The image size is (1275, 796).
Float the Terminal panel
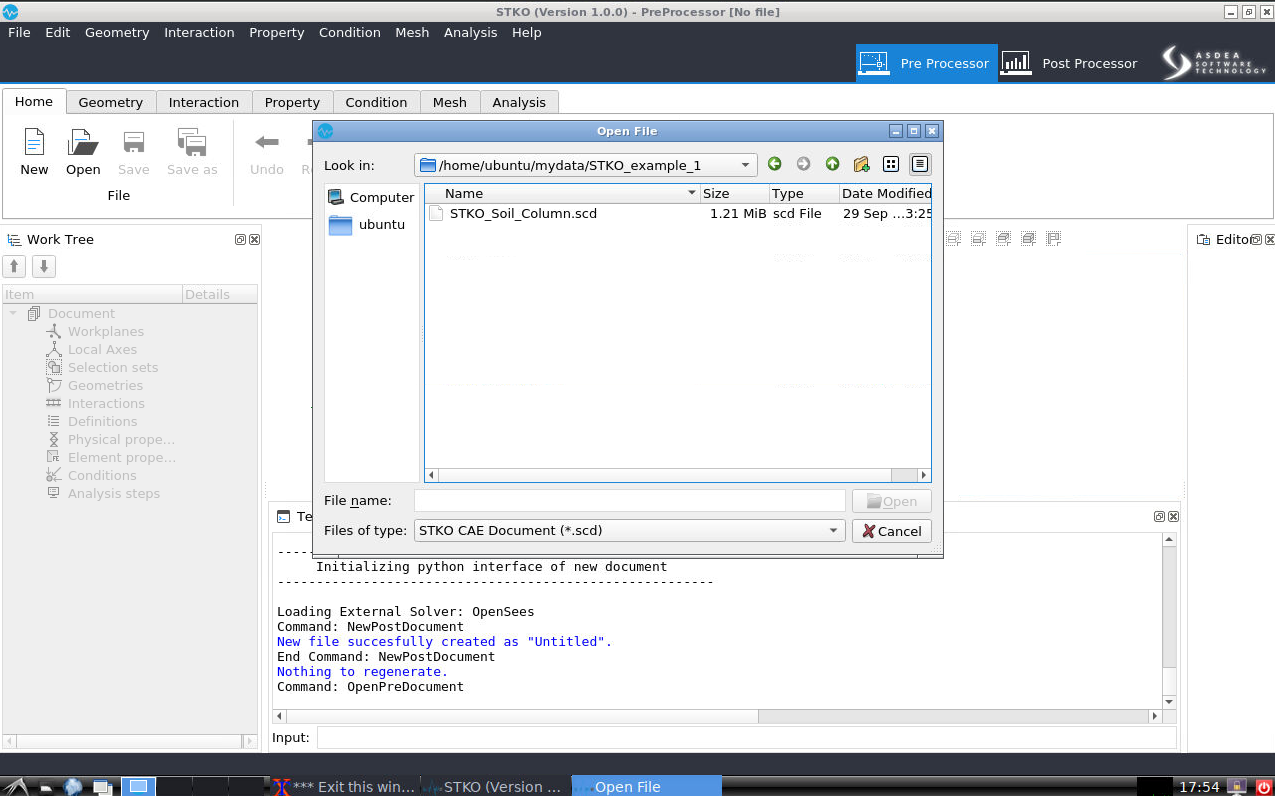click(1159, 517)
